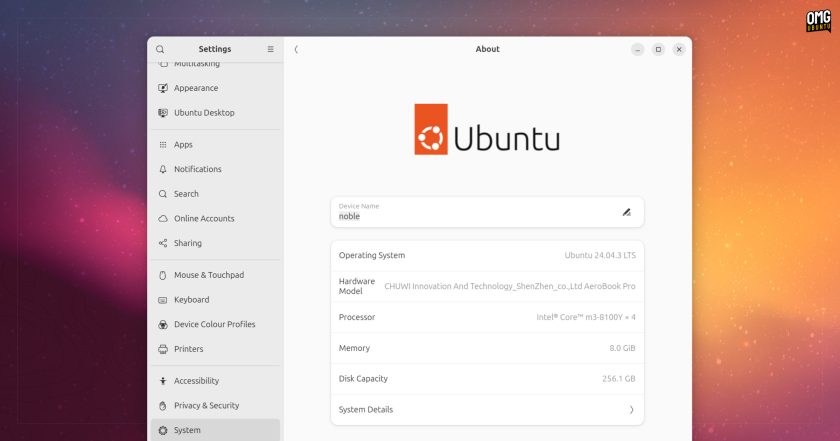Click the Disk Capacity label
Image resolution: width=840 pixels, height=441 pixels.
(x=363, y=379)
